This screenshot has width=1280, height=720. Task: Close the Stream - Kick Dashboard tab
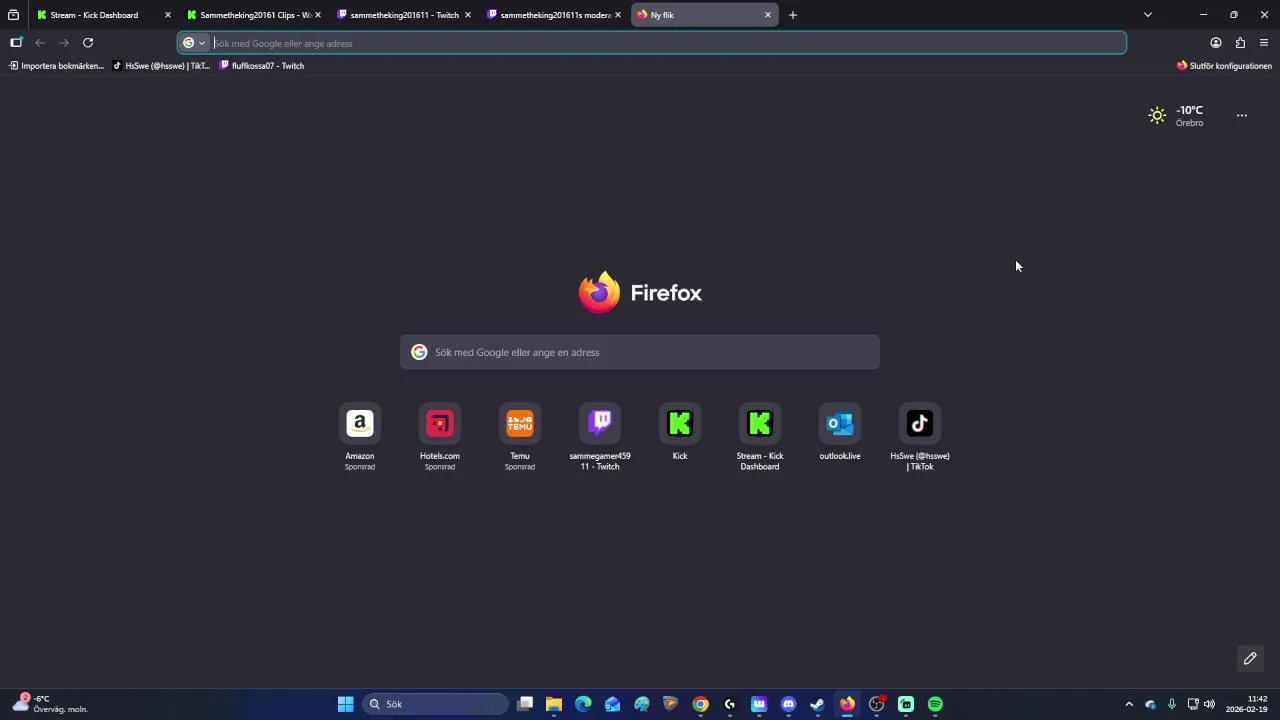tap(167, 15)
